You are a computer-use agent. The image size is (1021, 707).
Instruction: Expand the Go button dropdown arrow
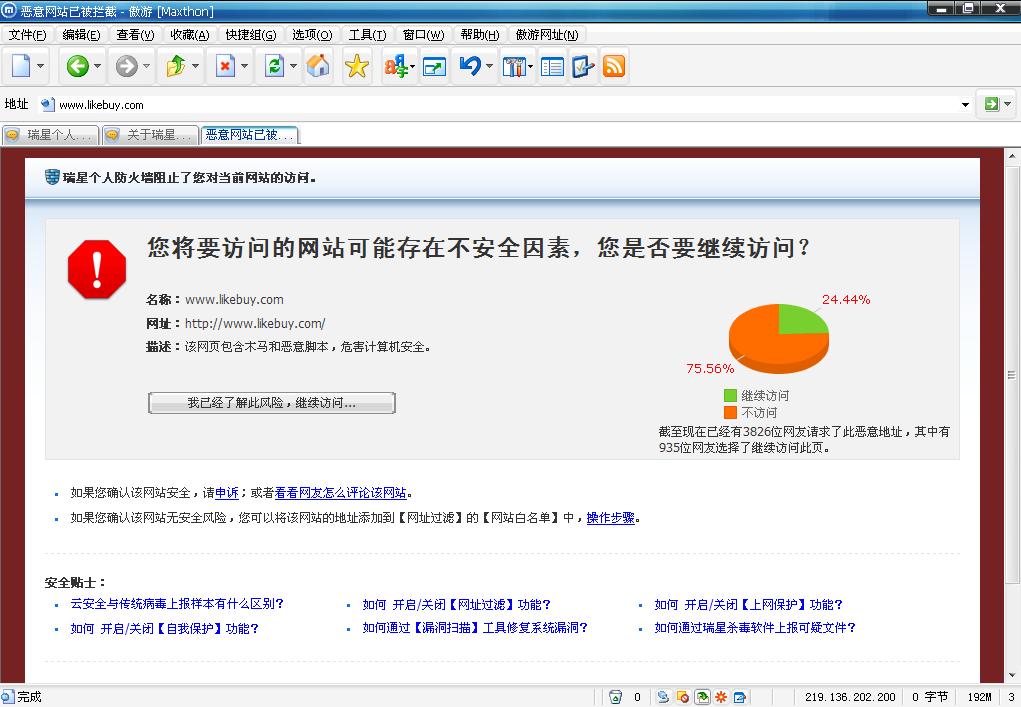pos(1007,104)
